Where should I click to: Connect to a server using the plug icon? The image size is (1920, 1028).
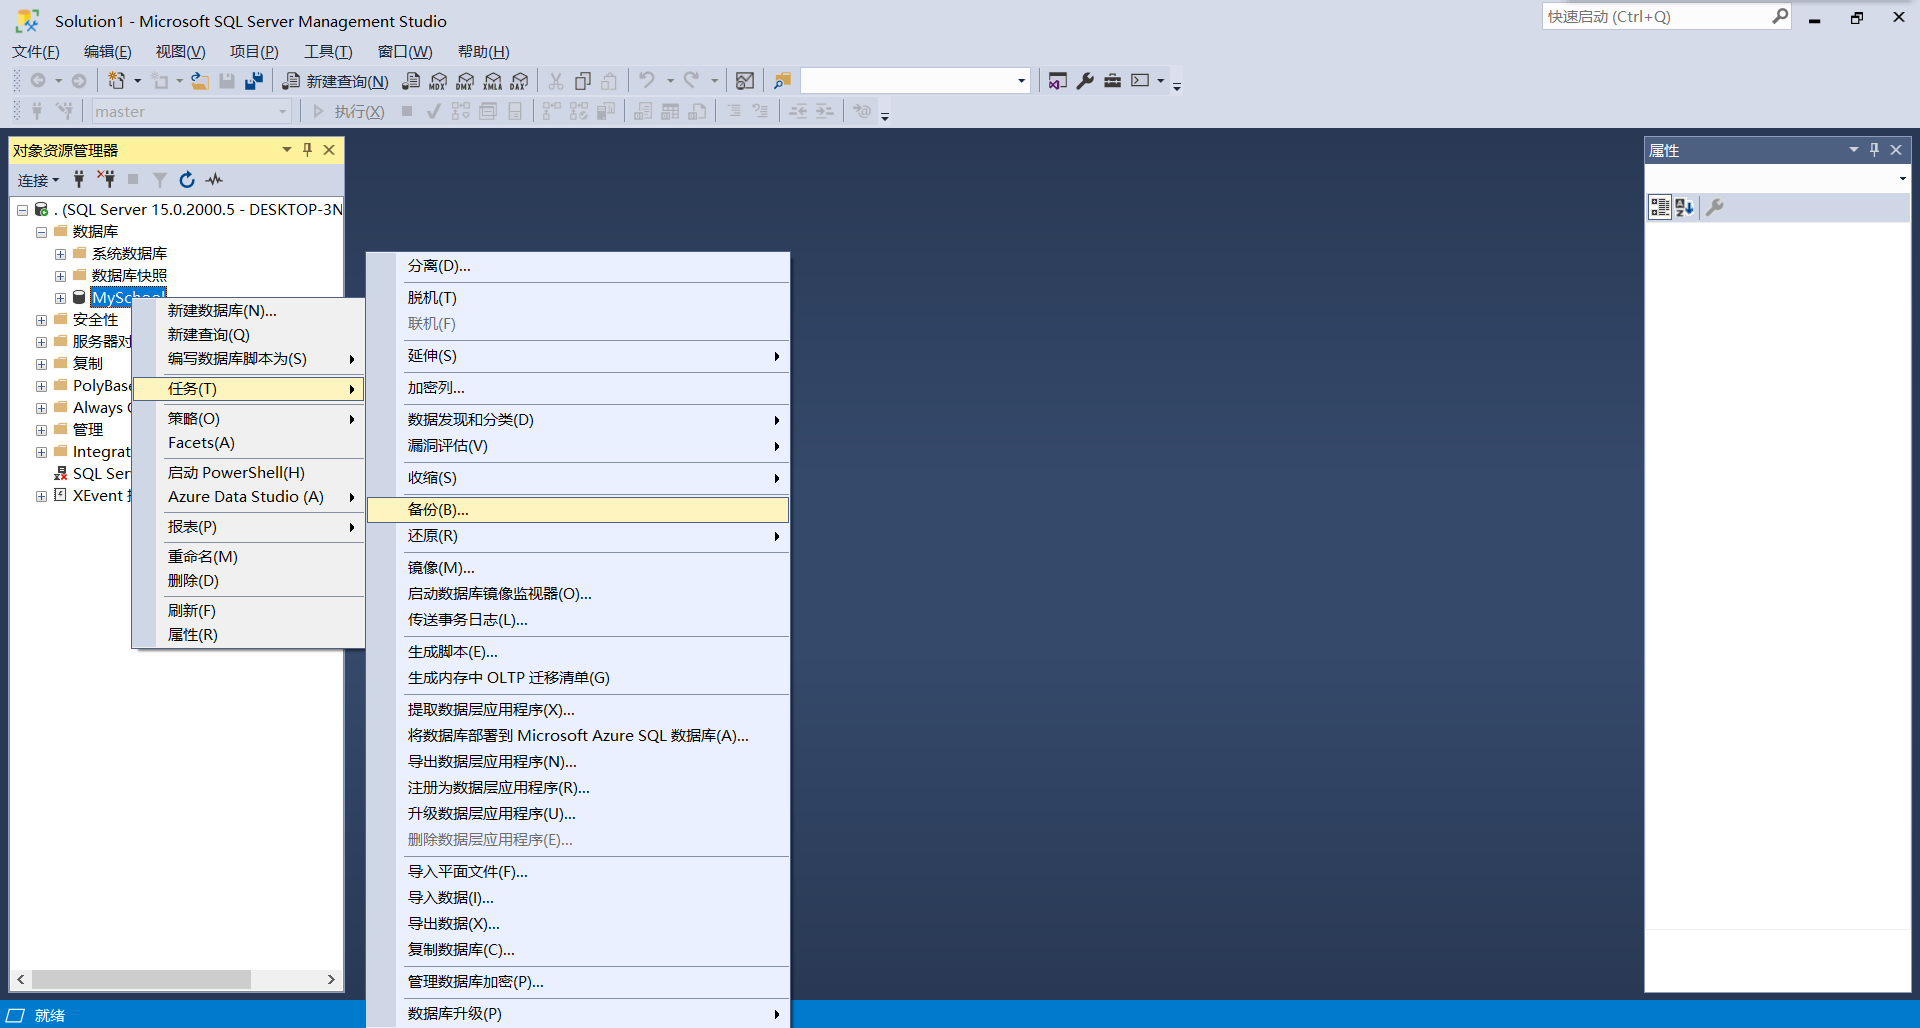(x=79, y=180)
